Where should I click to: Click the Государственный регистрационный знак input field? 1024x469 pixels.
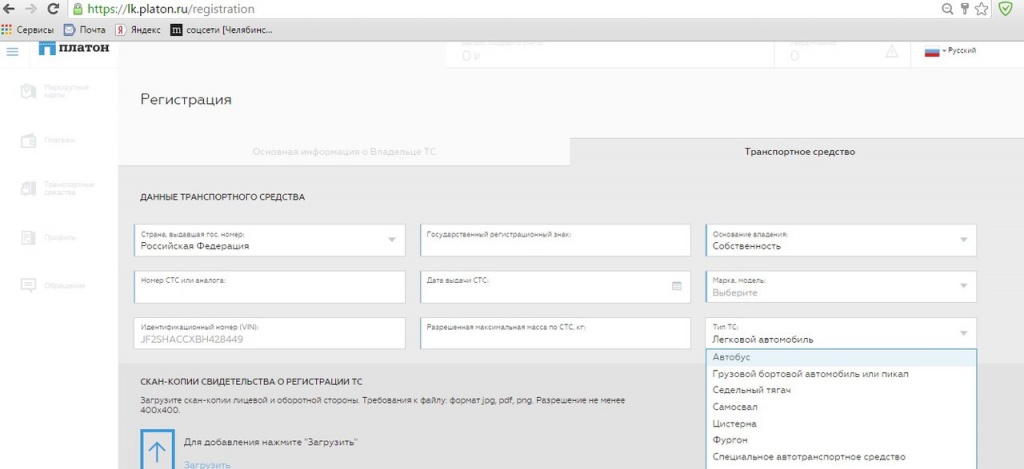pyautogui.click(x=555, y=241)
